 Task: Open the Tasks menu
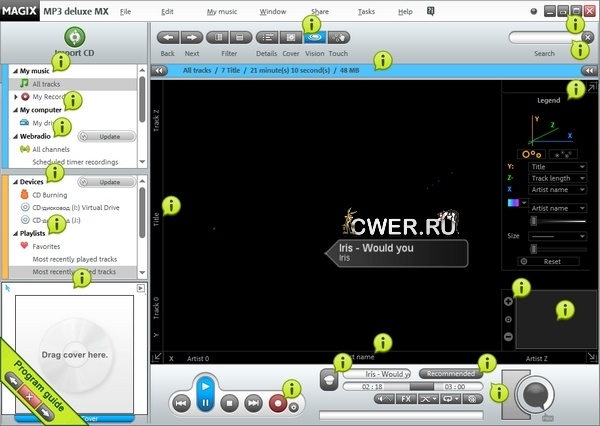[366, 11]
